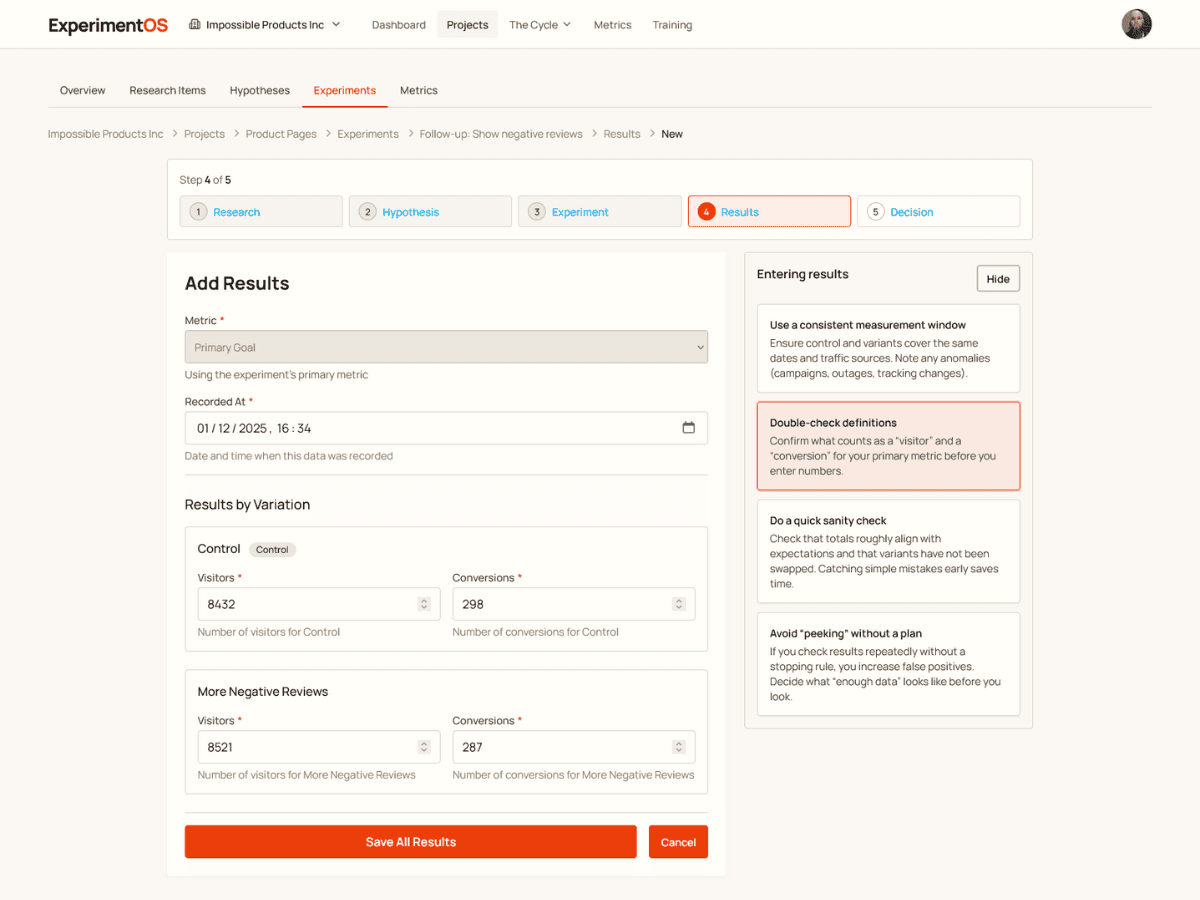
Task: Open the Training page from the top menu
Action: pos(671,24)
